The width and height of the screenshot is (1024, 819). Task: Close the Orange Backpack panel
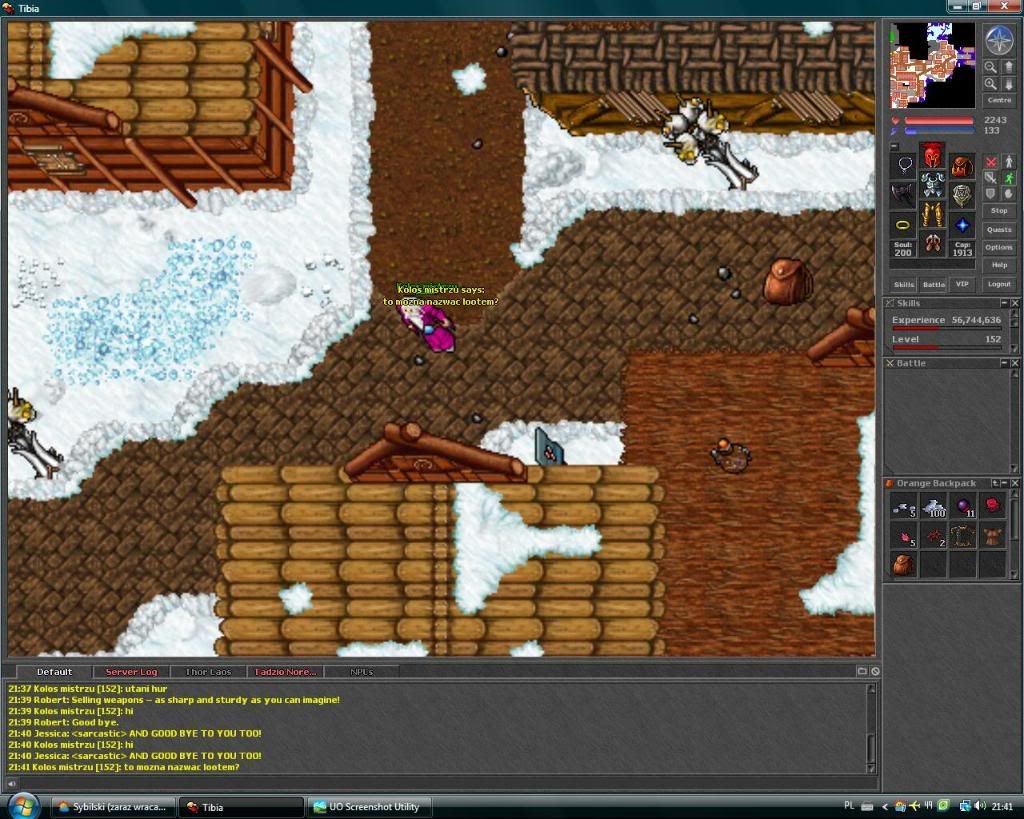[1015, 483]
